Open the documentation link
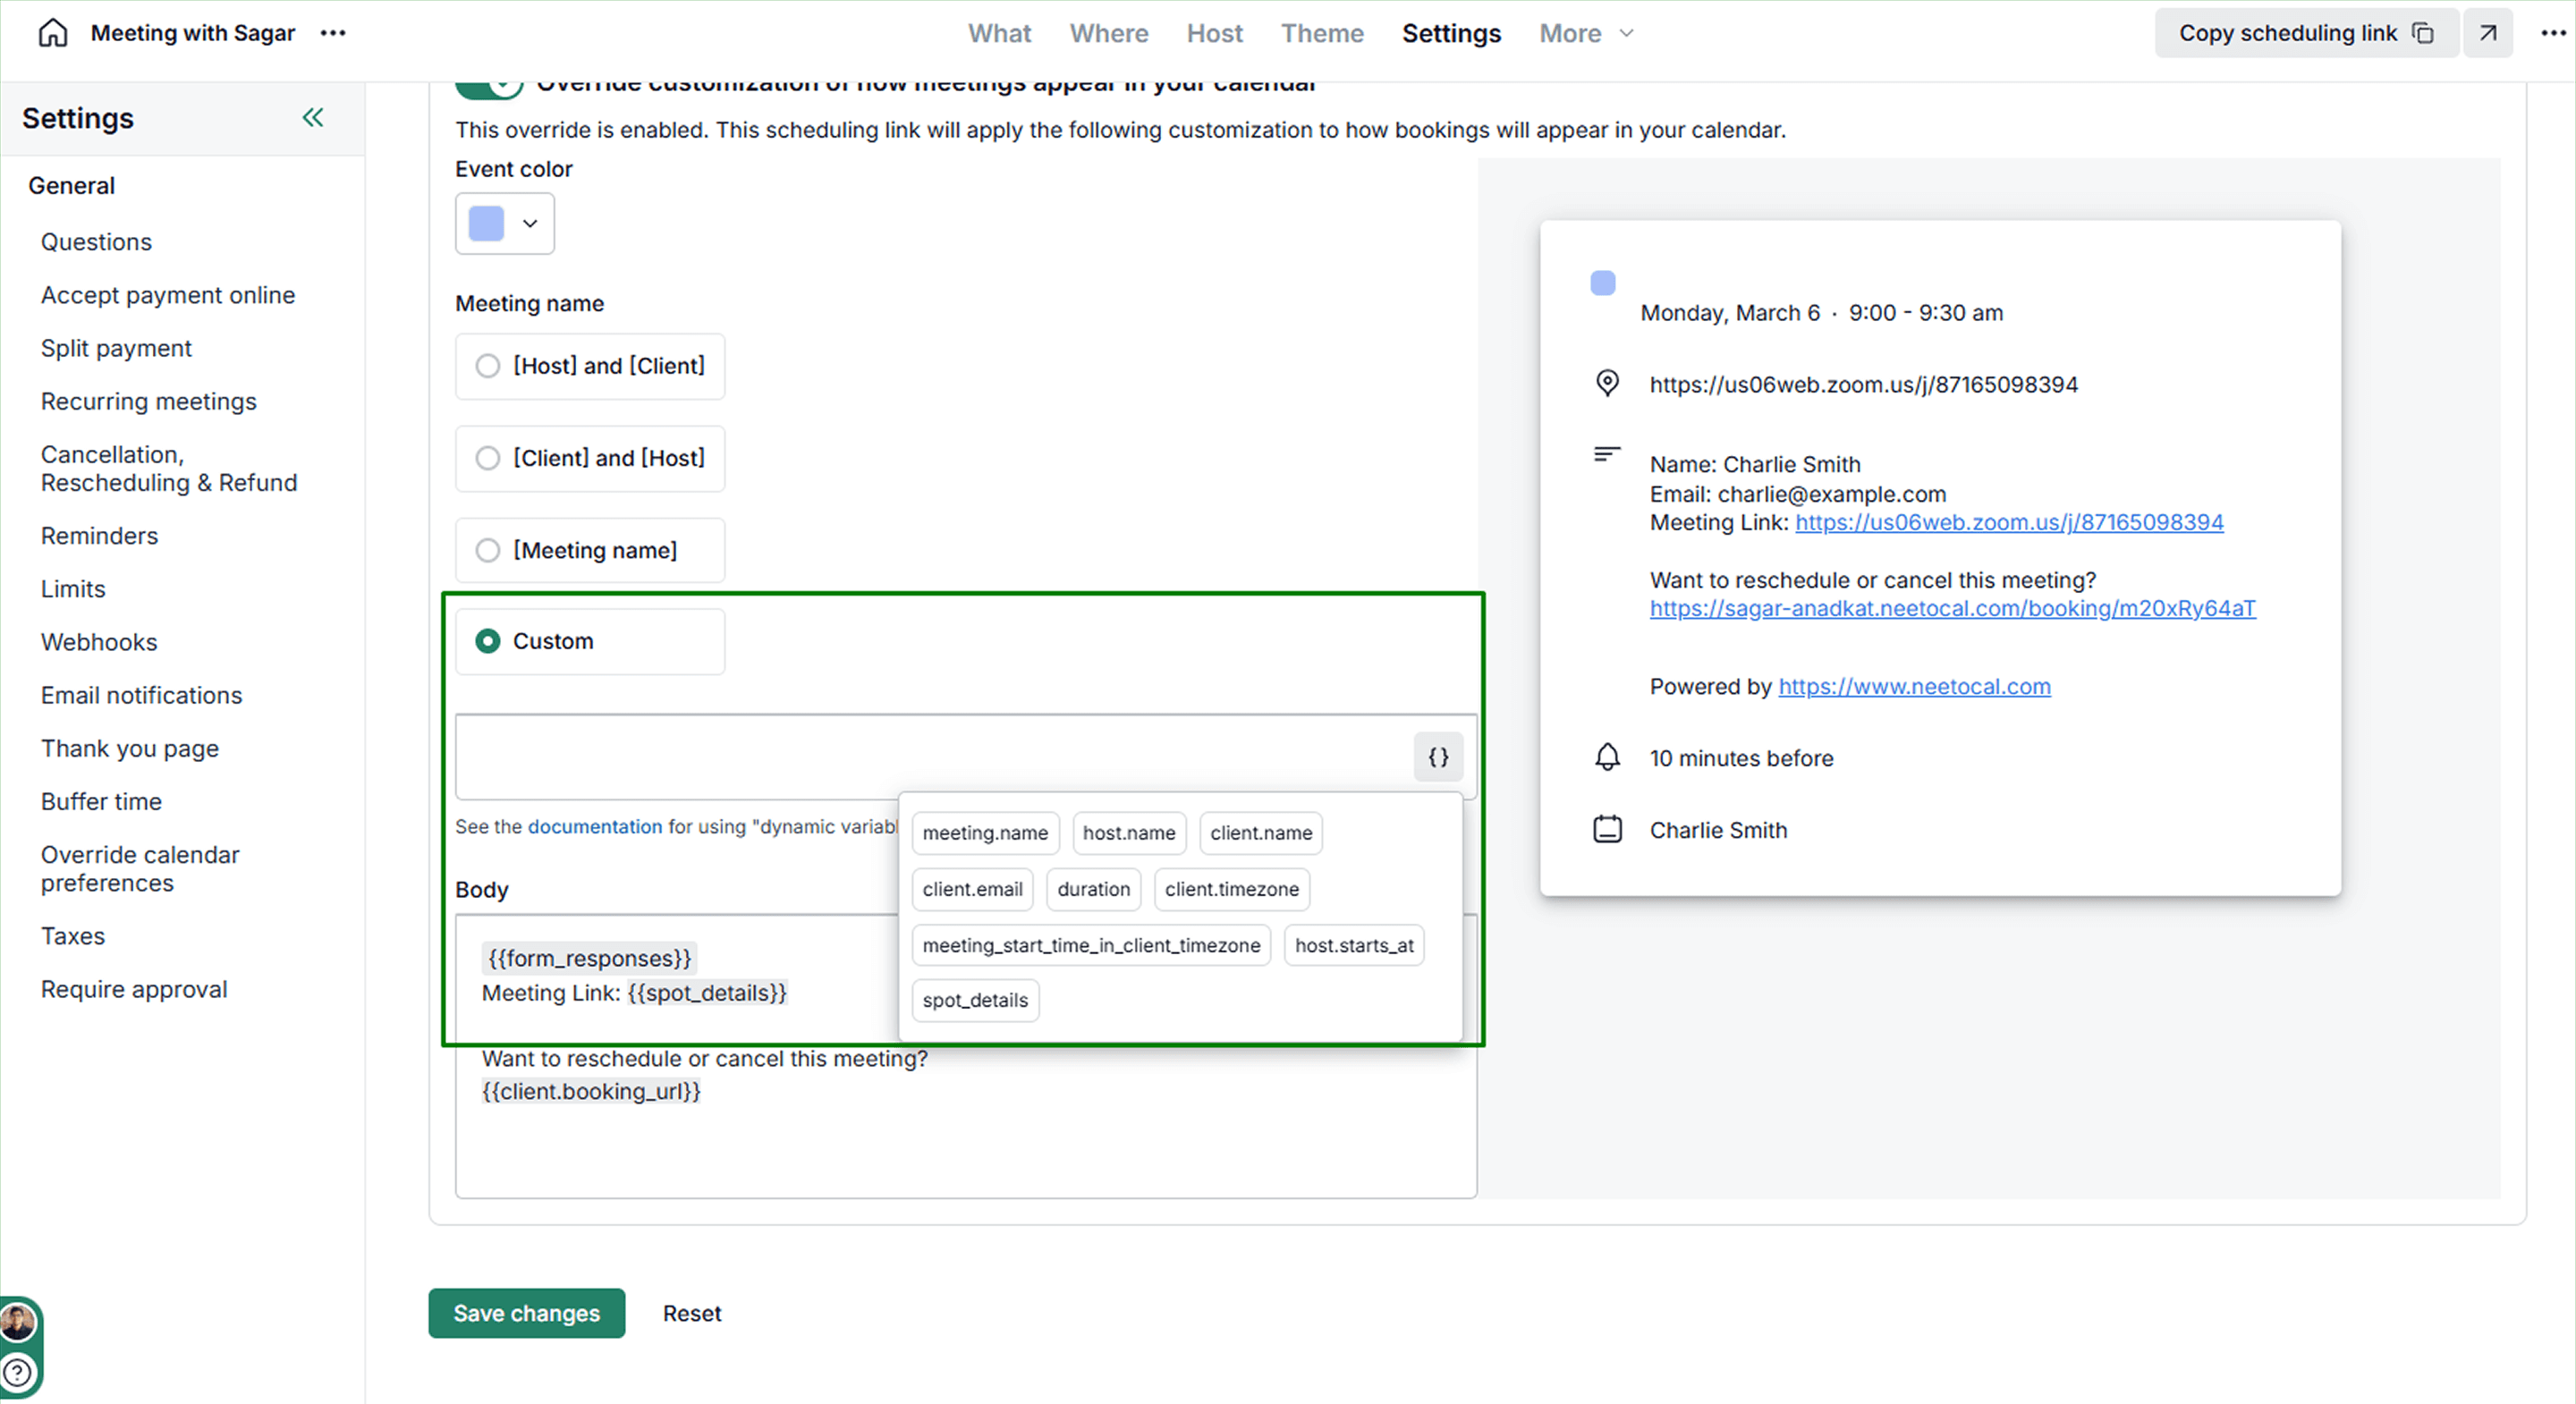This screenshot has width=2576, height=1404. 594,826
